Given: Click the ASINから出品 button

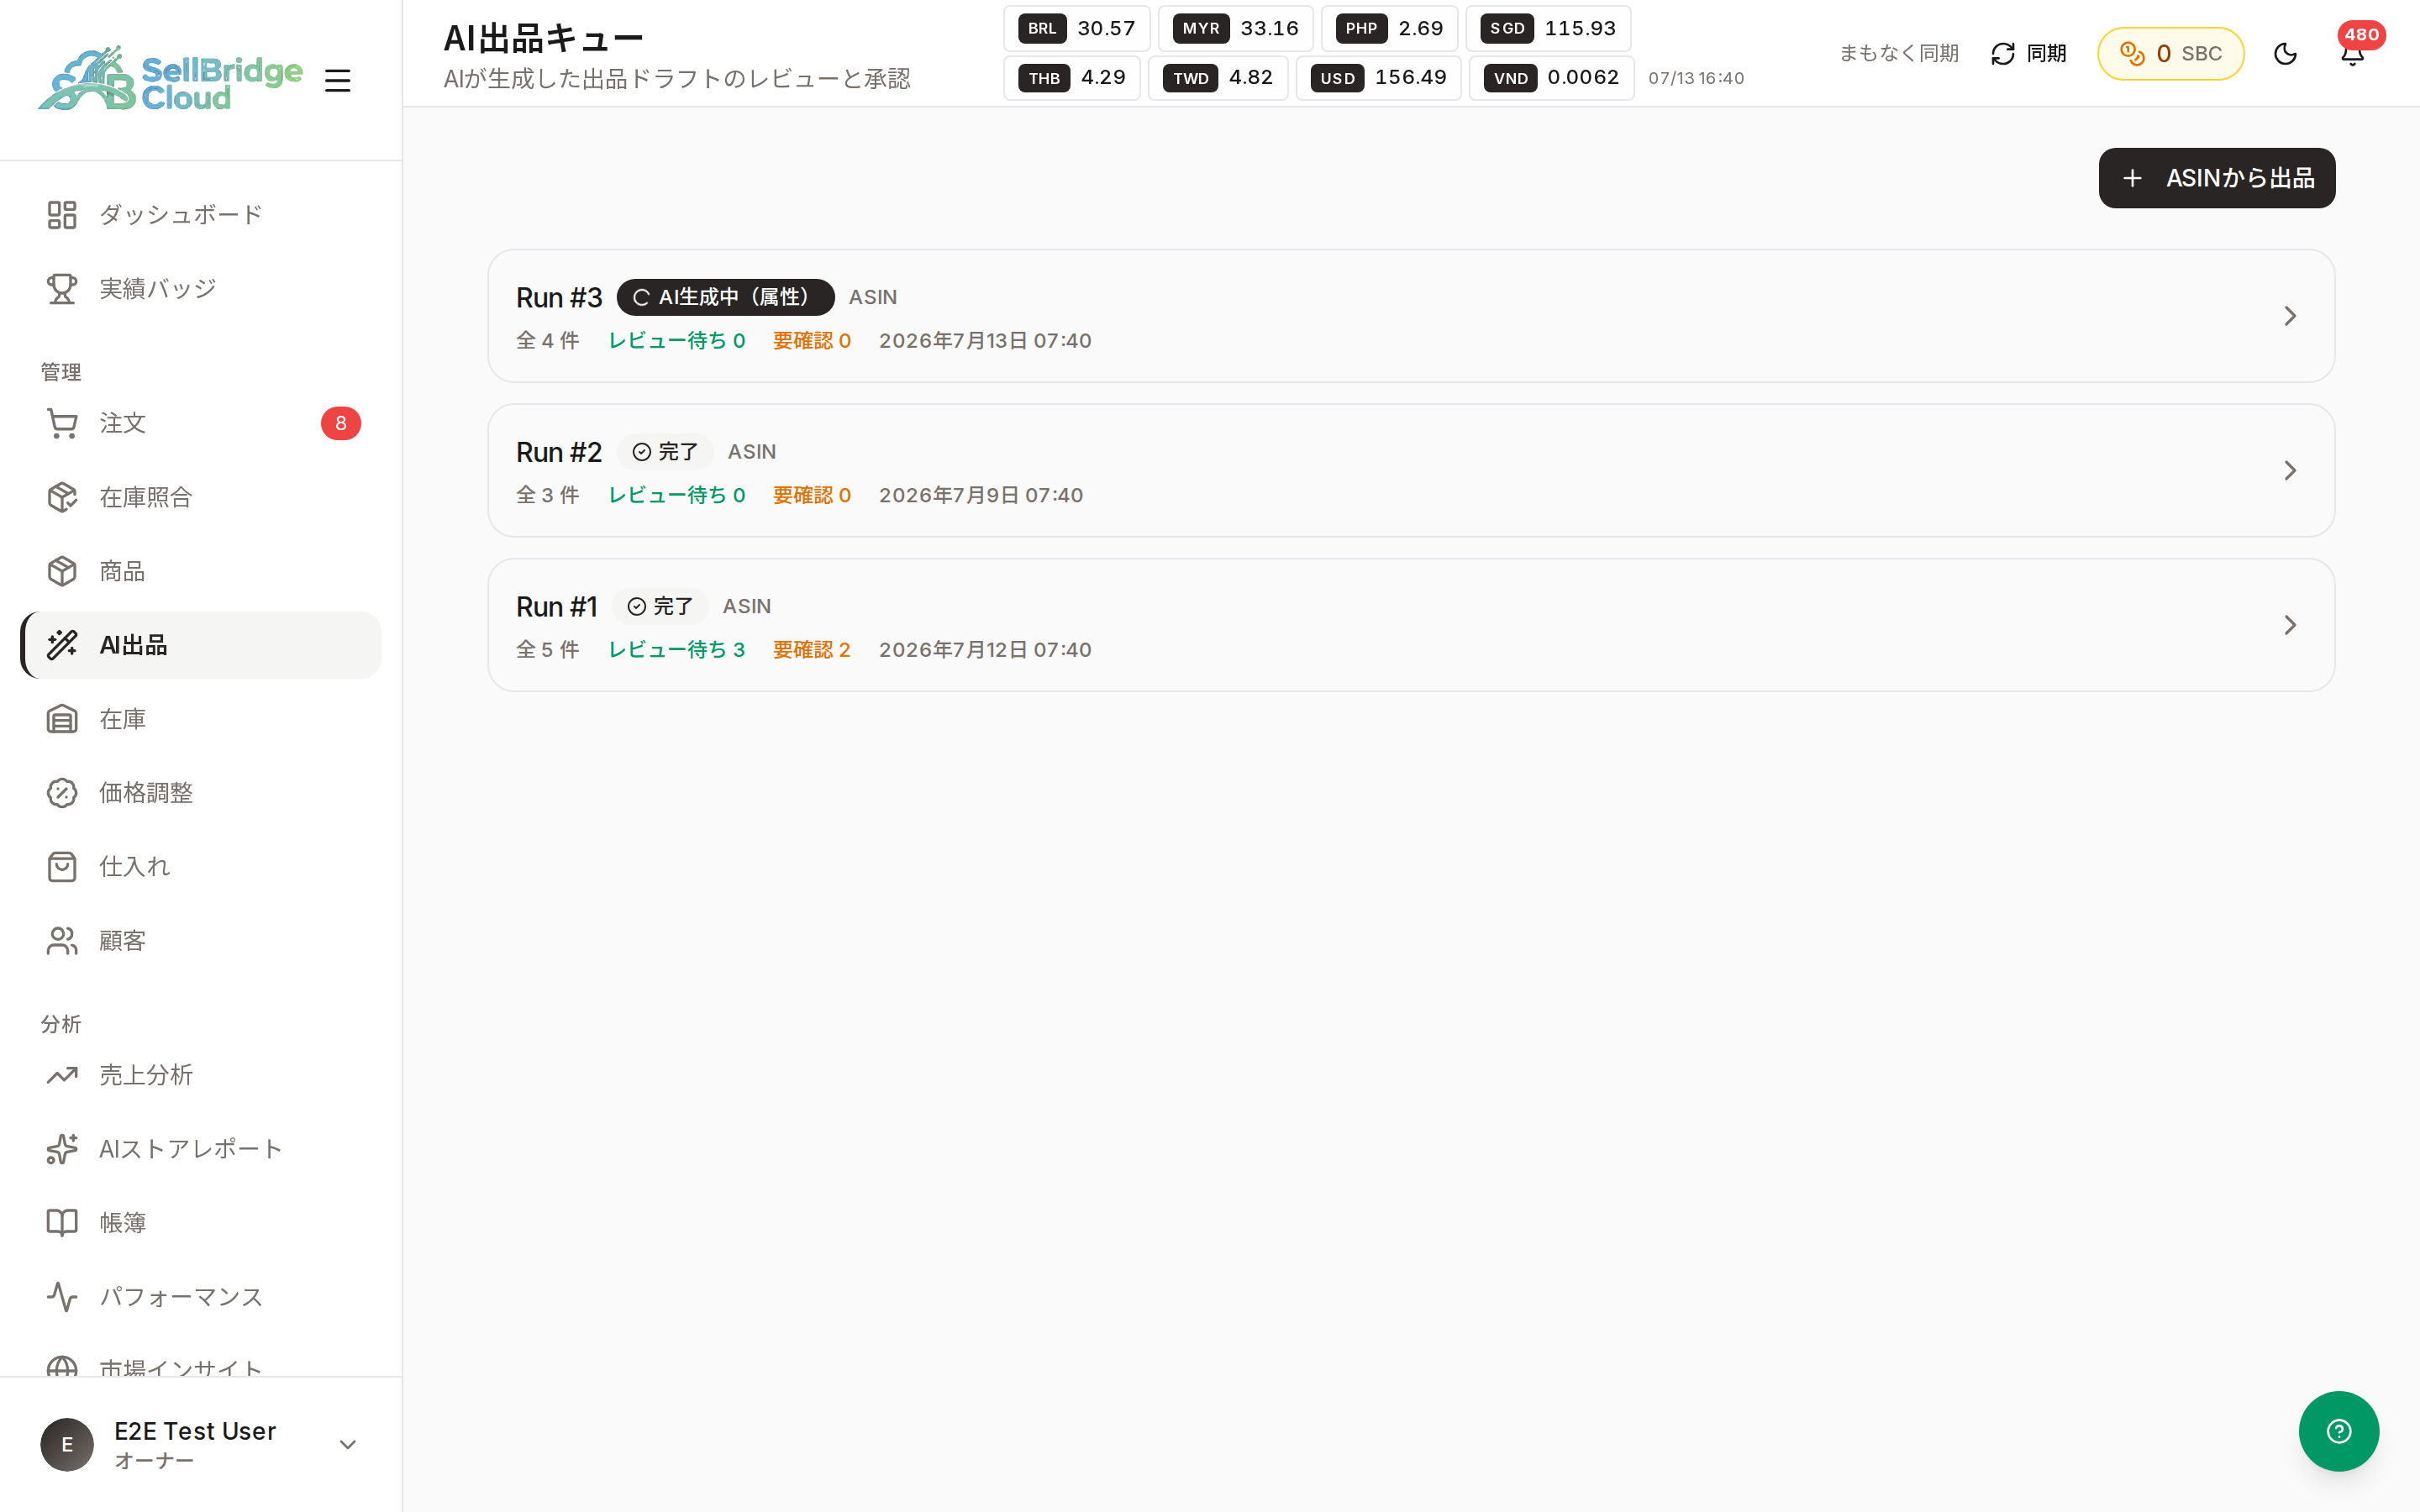Looking at the screenshot, I should point(2216,178).
